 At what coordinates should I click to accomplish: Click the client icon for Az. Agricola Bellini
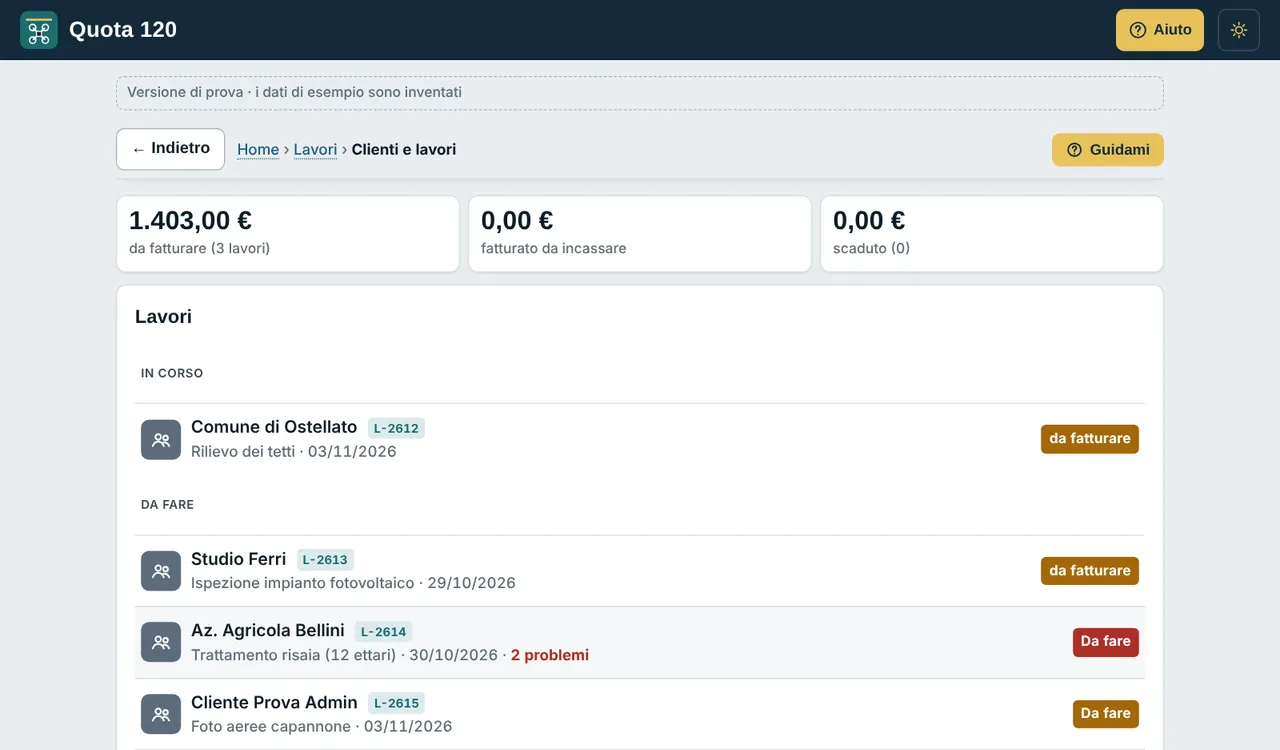point(161,643)
